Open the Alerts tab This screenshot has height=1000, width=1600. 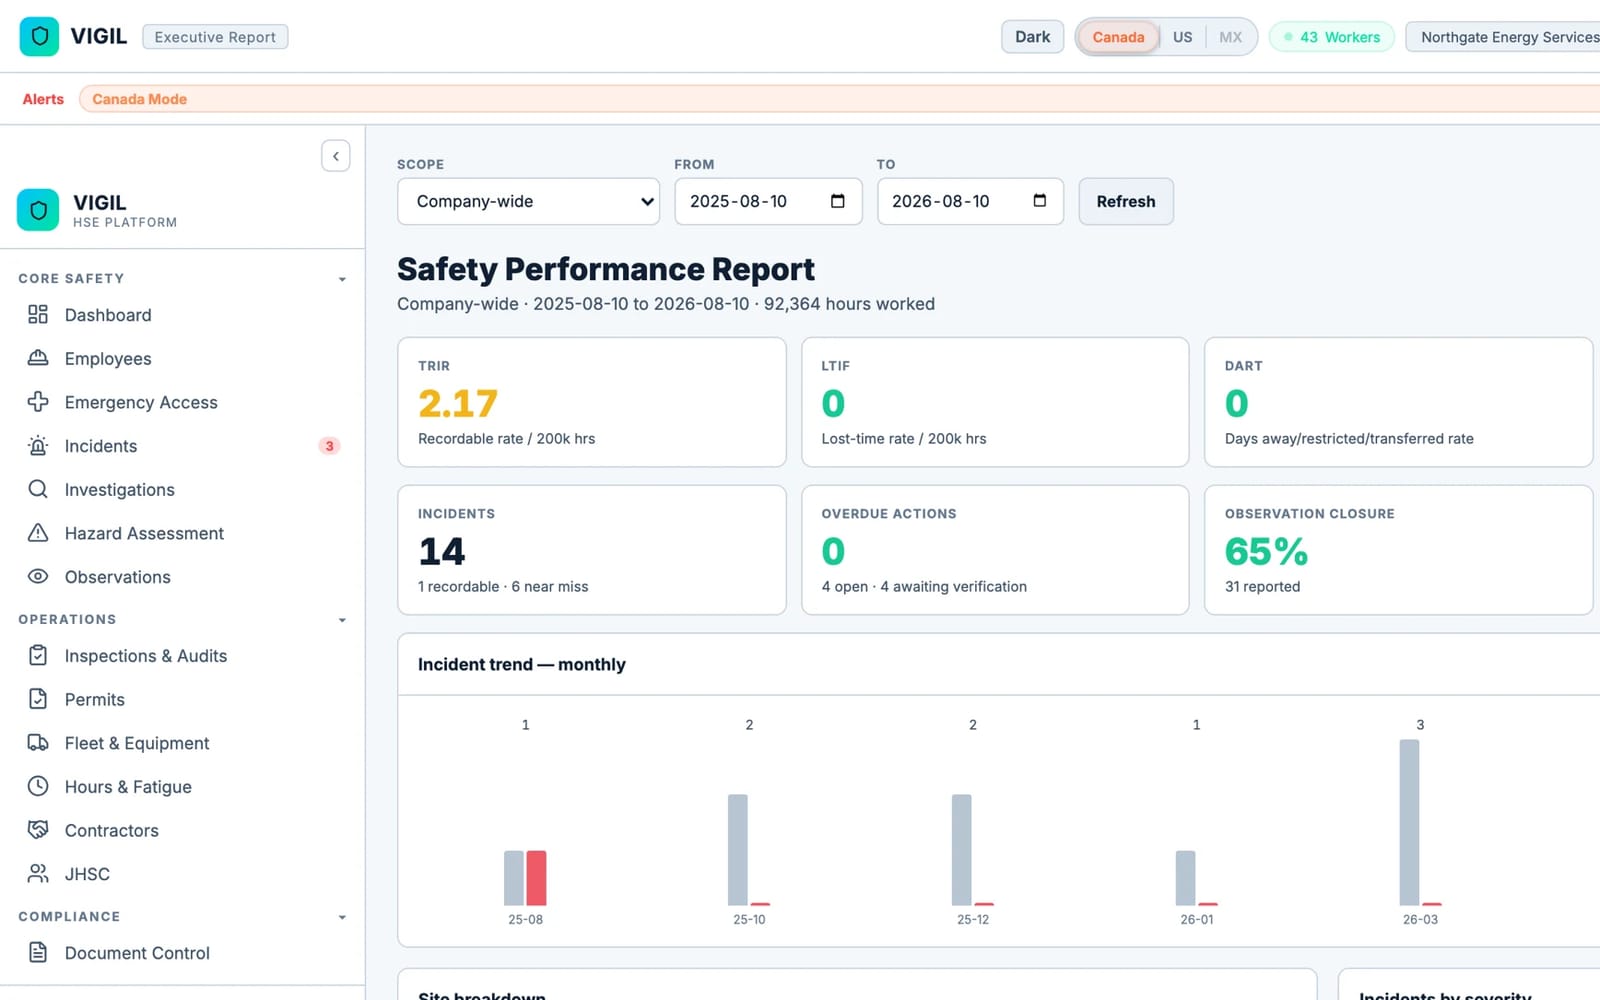(x=43, y=99)
